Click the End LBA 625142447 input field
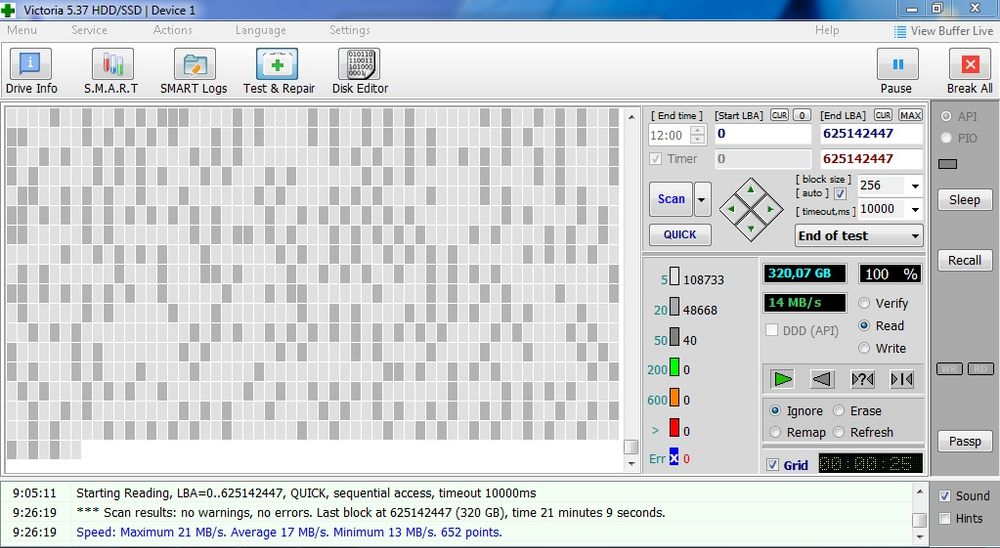 (x=871, y=134)
